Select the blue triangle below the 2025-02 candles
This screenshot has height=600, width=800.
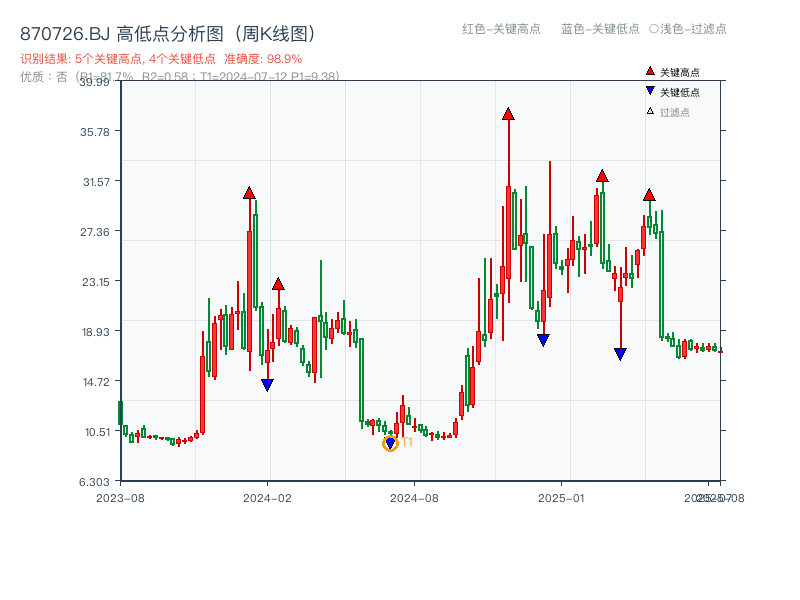click(621, 352)
